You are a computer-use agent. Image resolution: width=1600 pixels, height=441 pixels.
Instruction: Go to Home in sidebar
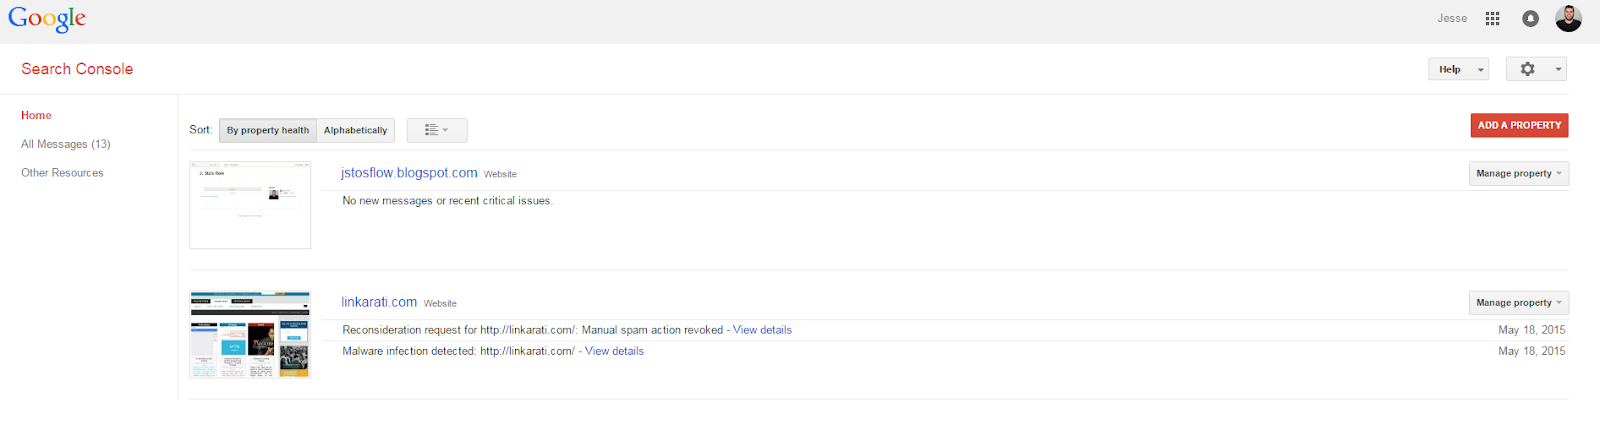click(x=36, y=115)
